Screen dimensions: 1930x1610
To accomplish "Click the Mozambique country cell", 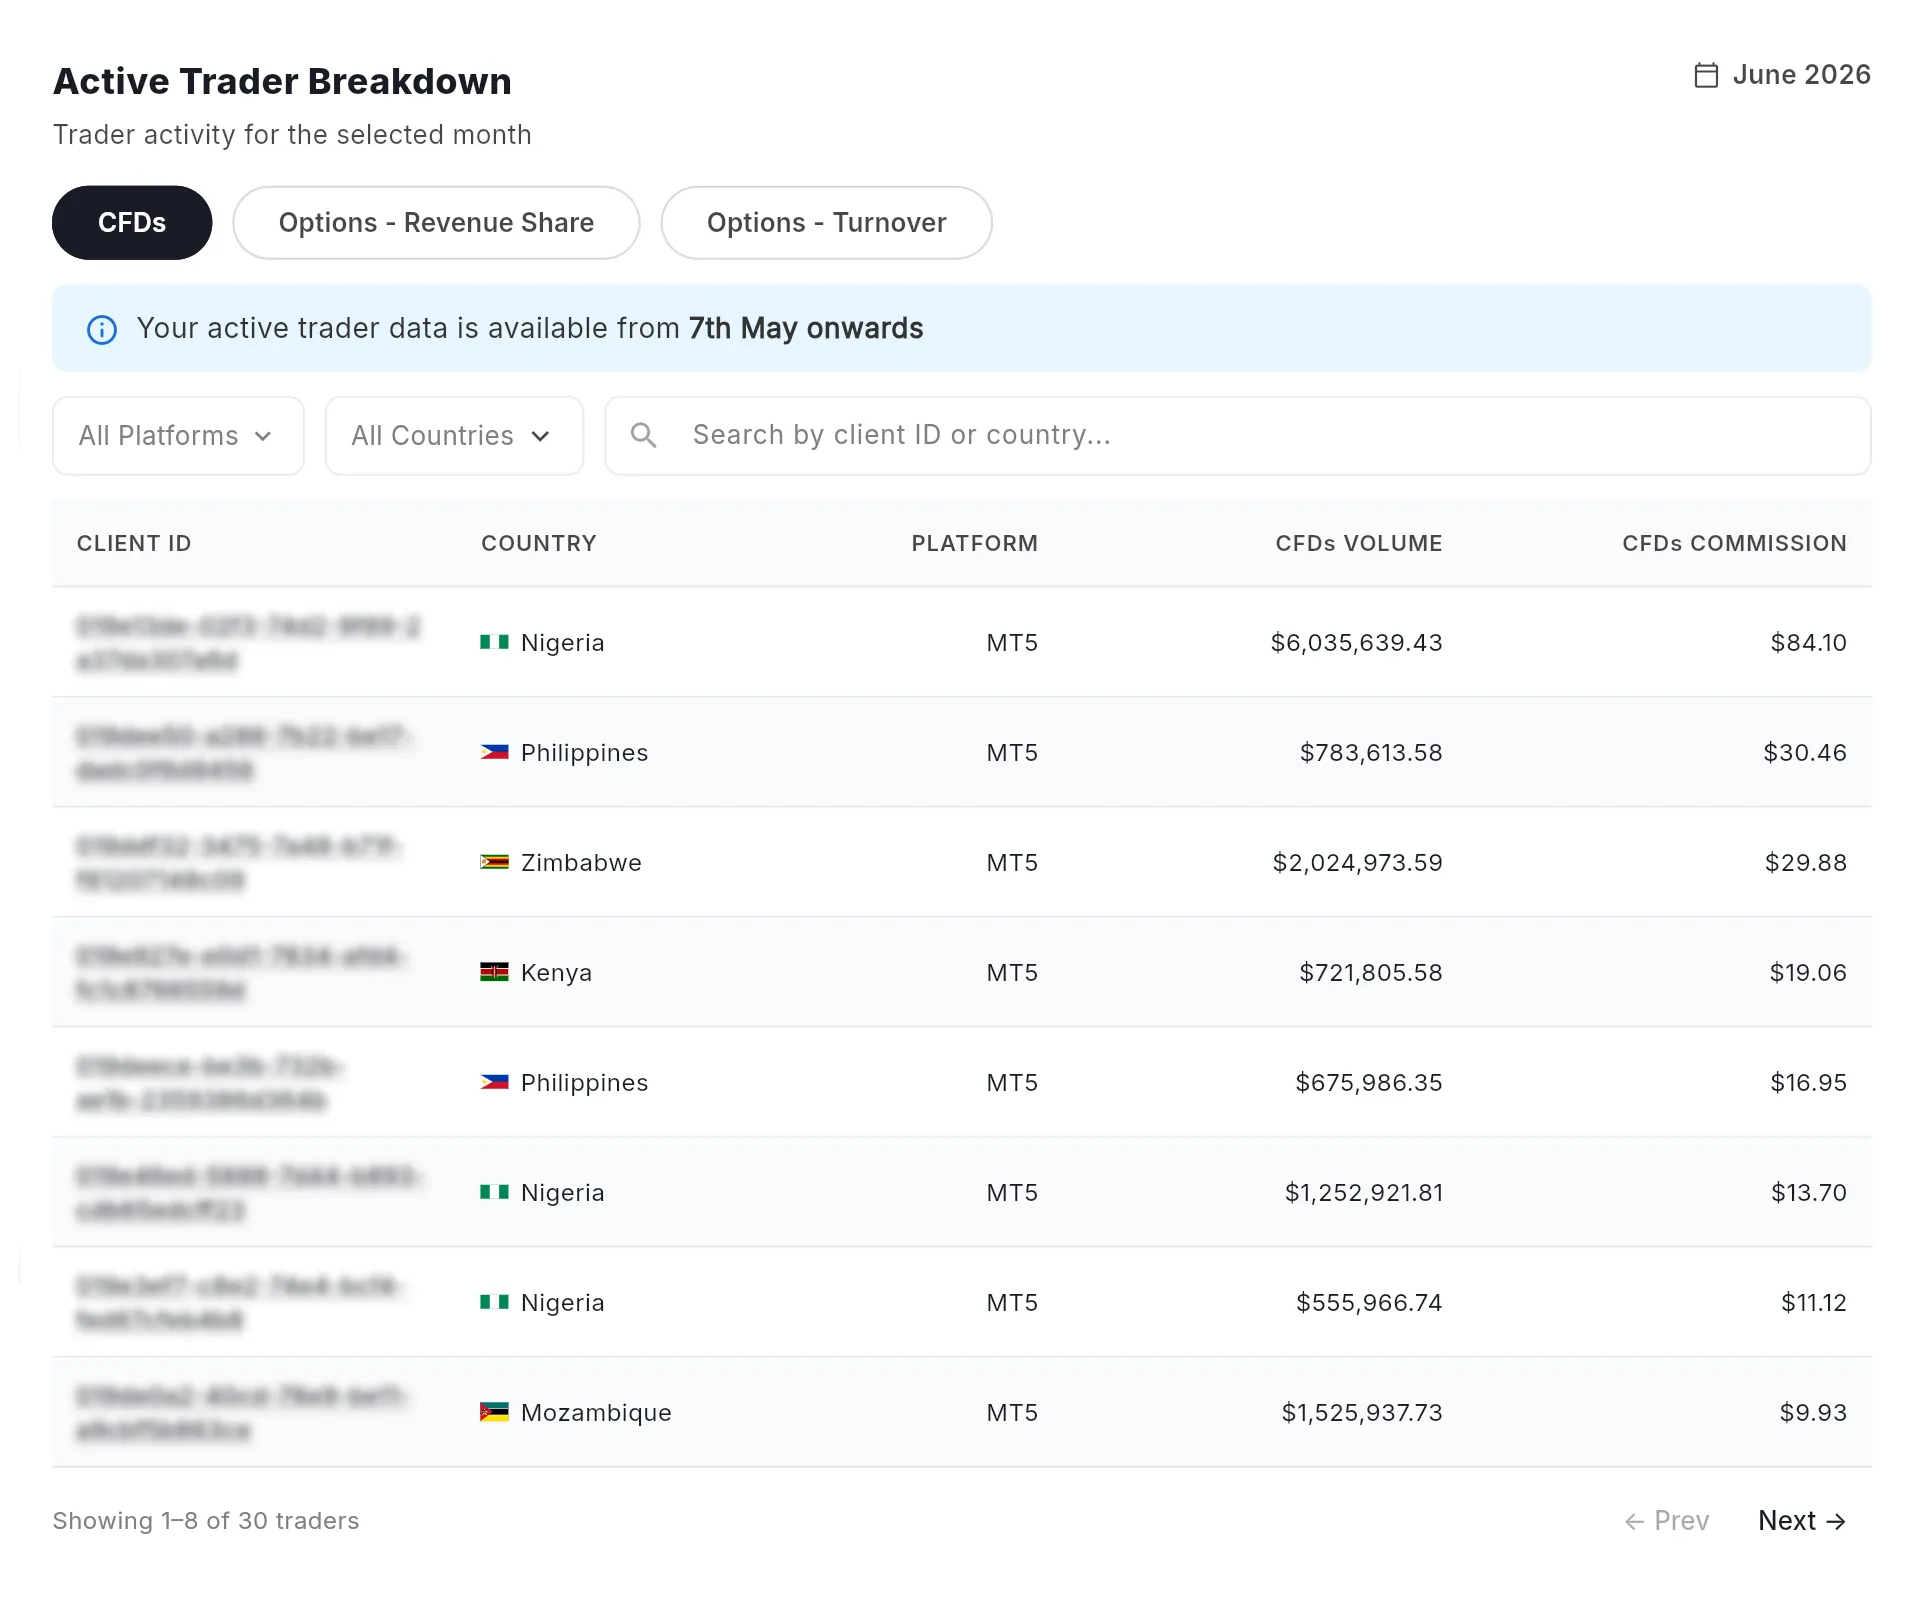I will click(576, 1413).
